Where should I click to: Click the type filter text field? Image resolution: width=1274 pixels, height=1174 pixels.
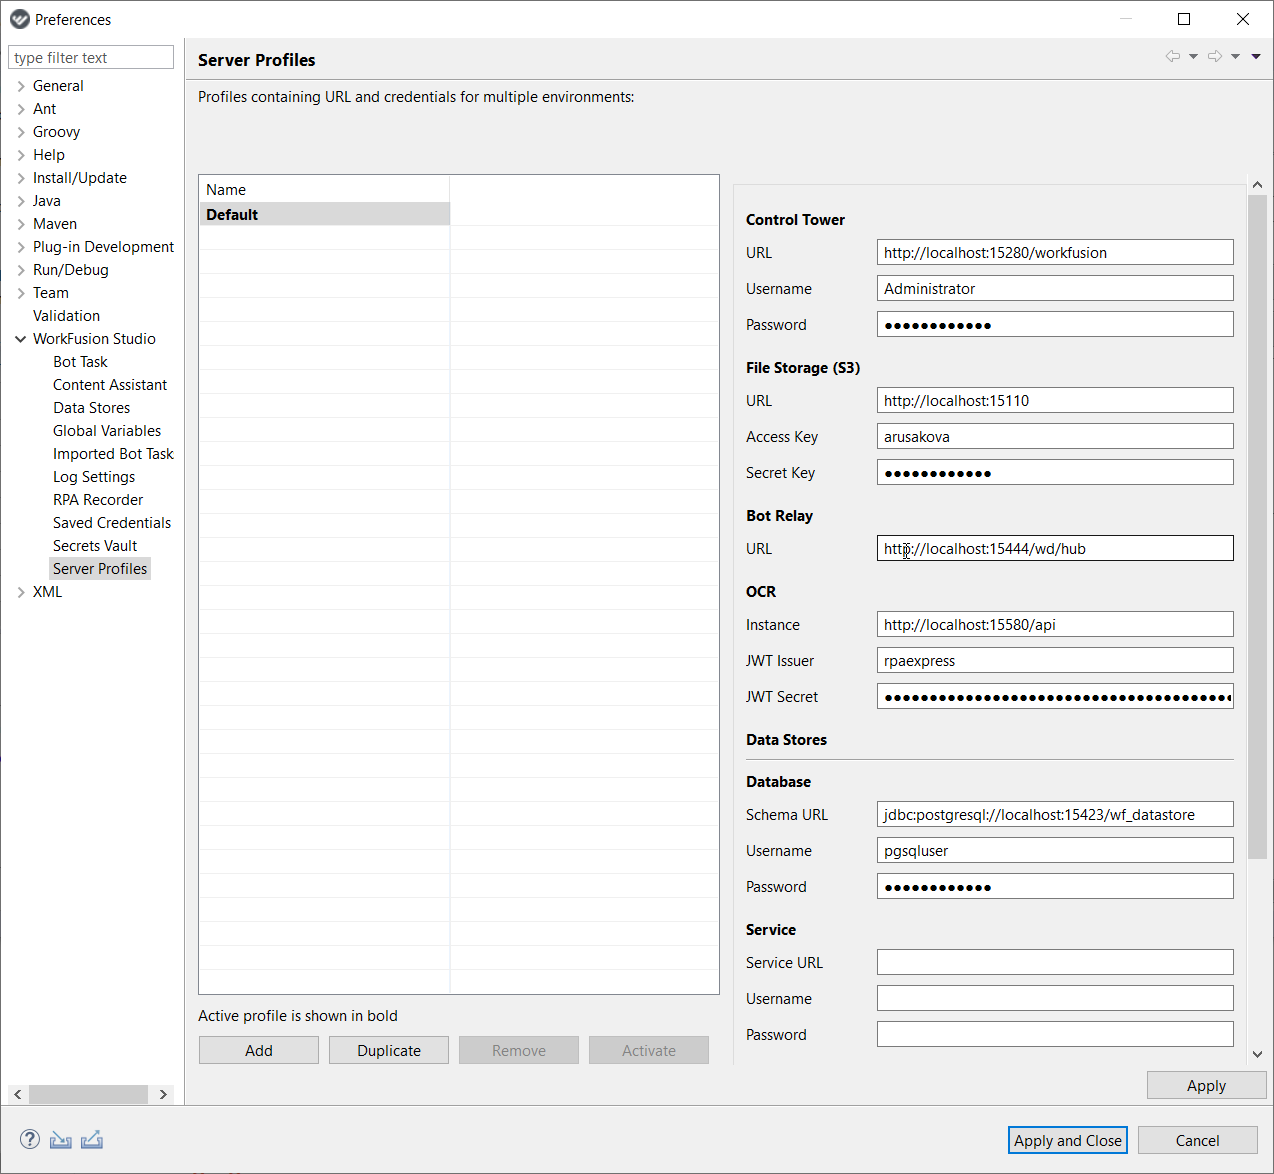coord(91,58)
